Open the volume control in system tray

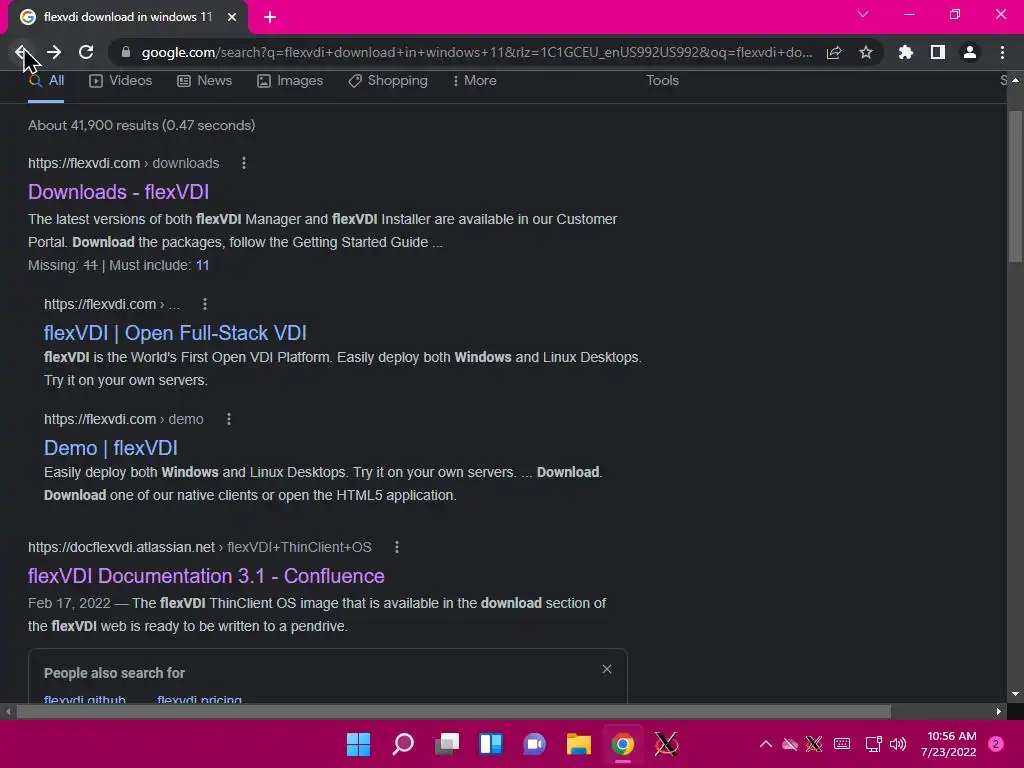(x=898, y=744)
